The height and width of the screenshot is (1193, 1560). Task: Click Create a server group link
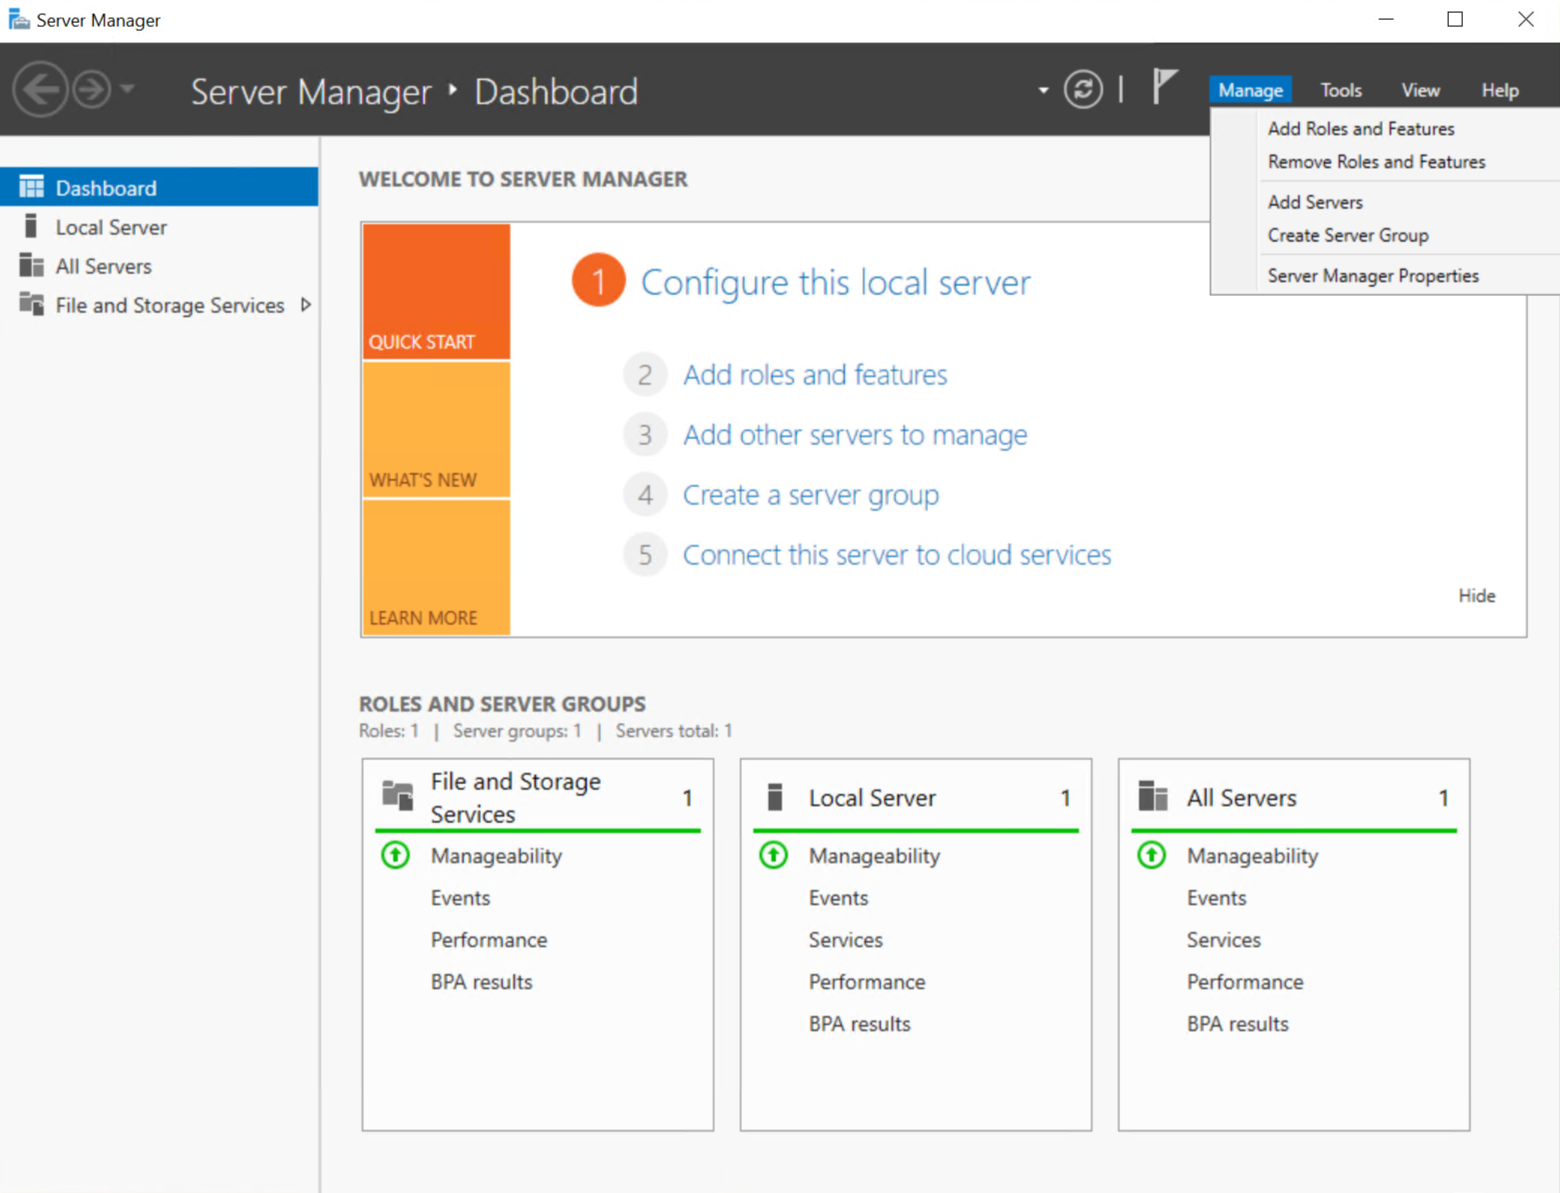tap(811, 494)
